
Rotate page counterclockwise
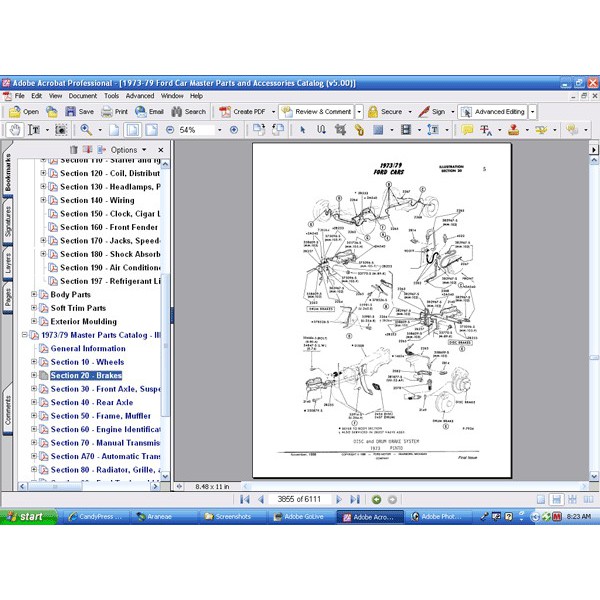click(x=278, y=130)
